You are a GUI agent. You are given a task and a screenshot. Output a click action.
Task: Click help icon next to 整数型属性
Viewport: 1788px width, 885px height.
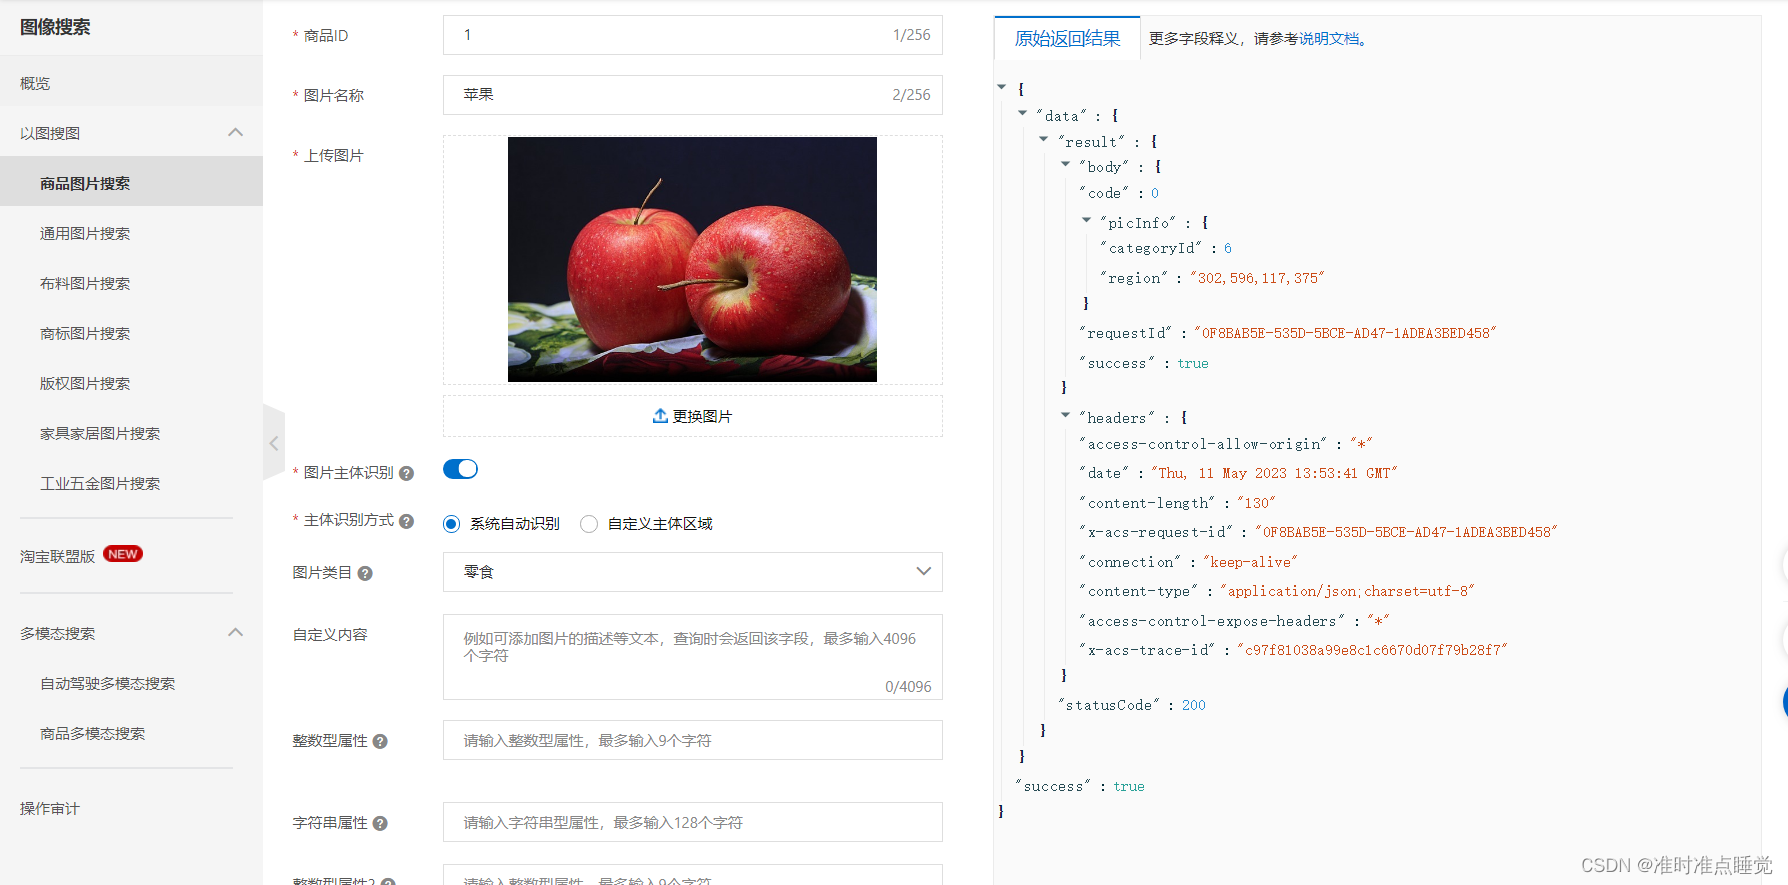coord(380,741)
